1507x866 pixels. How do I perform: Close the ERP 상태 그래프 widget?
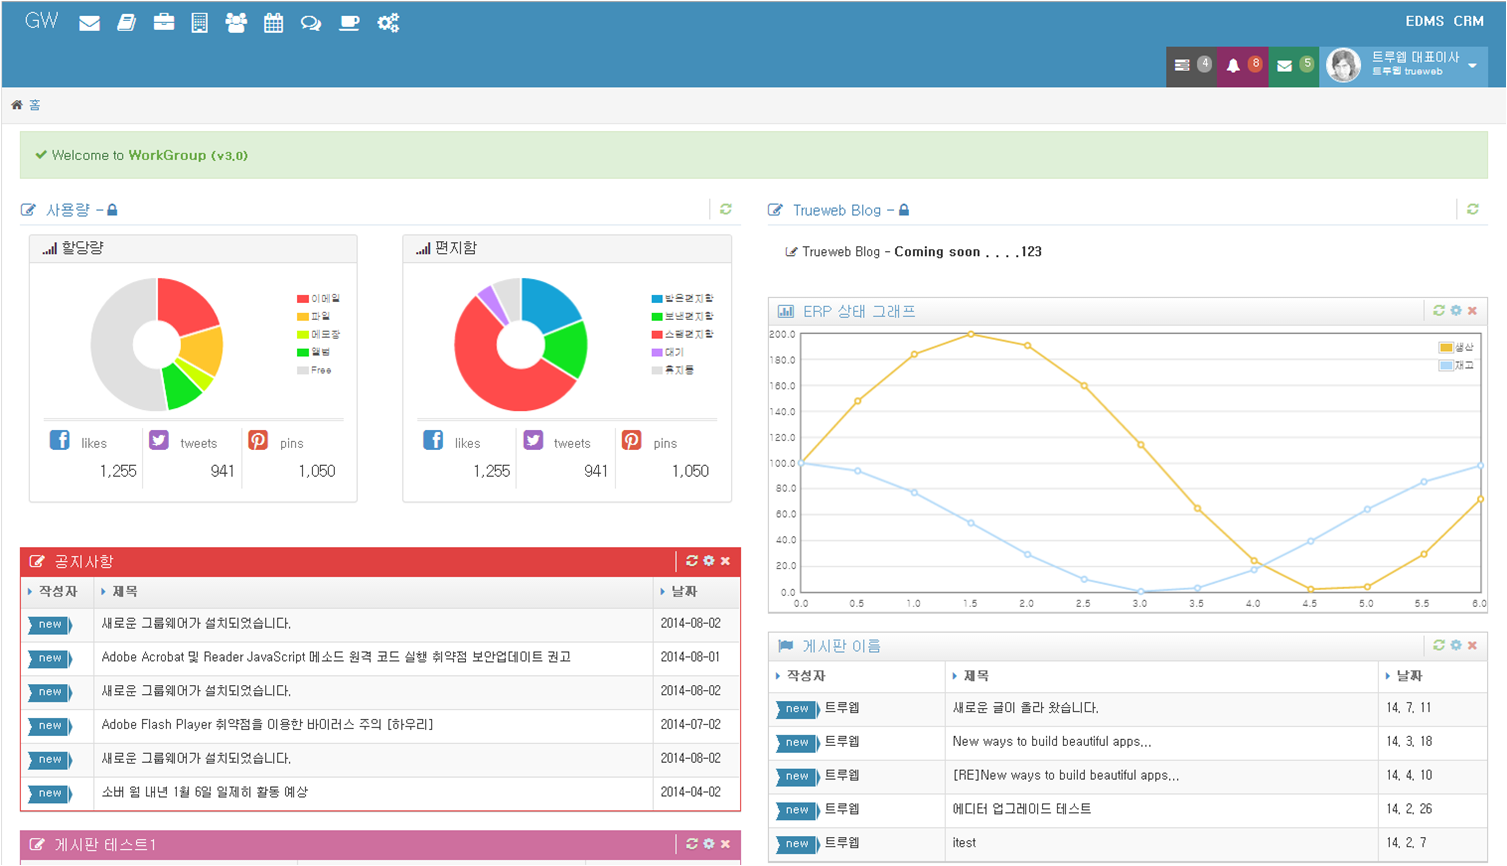tap(1472, 311)
